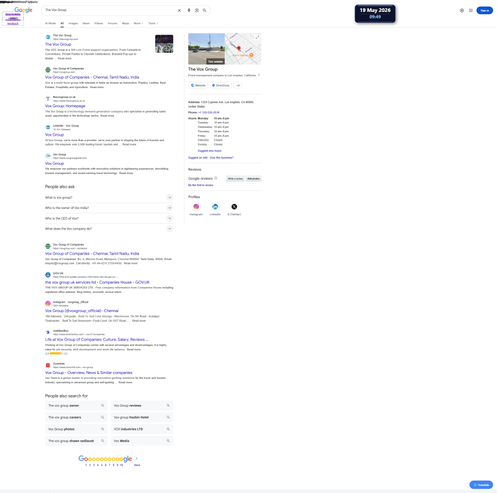This screenshot has height=493, width=500.
Task: Open the Tools dropdown
Action: [153, 23]
